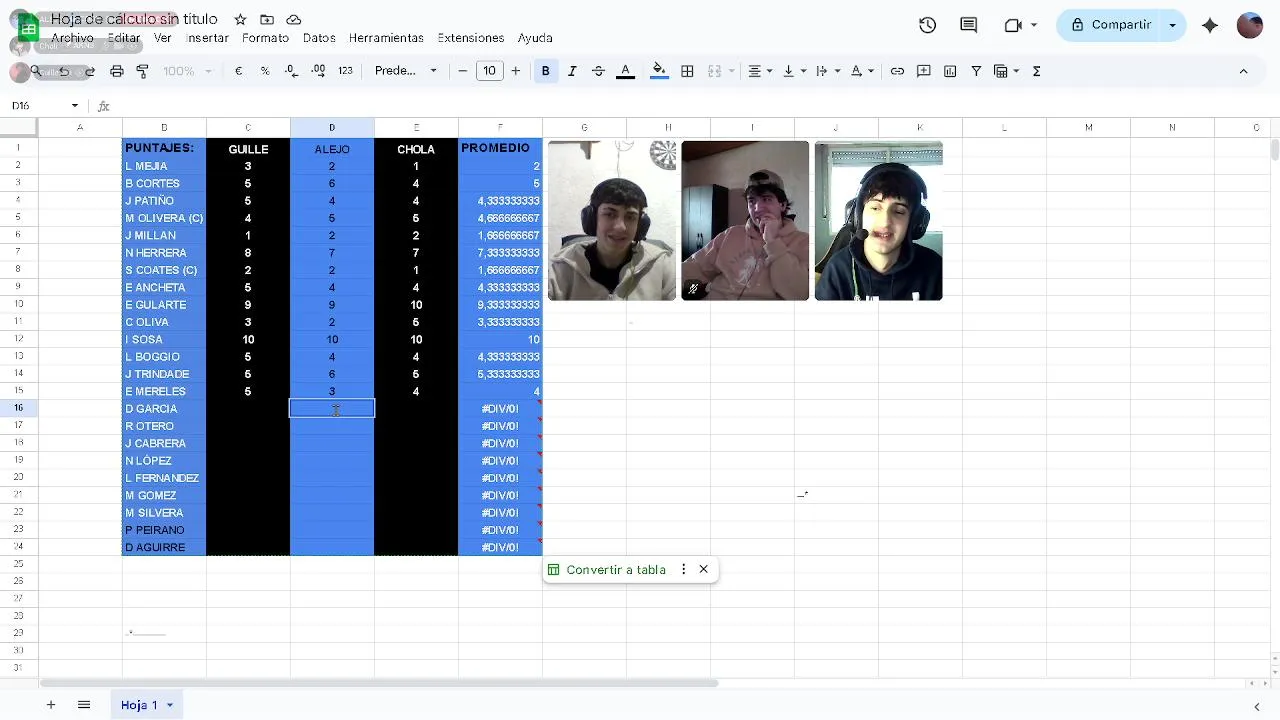Print the spreadsheet

tap(117, 71)
